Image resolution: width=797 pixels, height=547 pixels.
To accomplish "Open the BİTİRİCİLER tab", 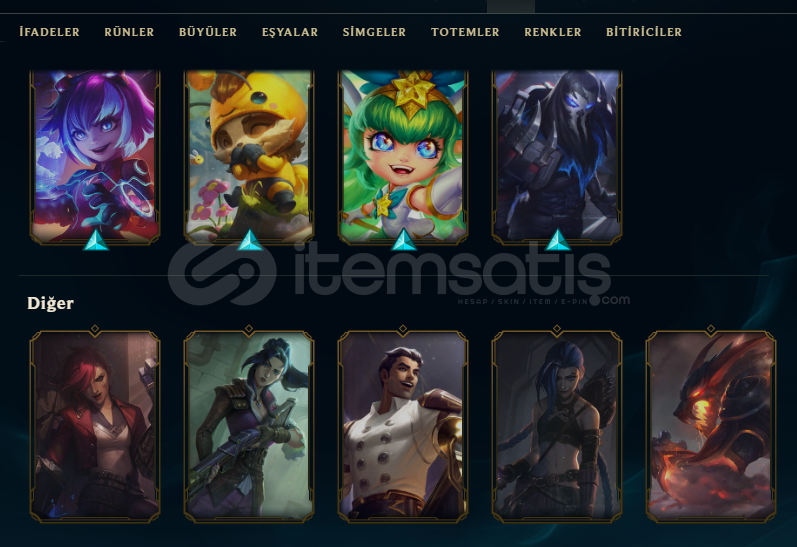I will pos(643,32).
